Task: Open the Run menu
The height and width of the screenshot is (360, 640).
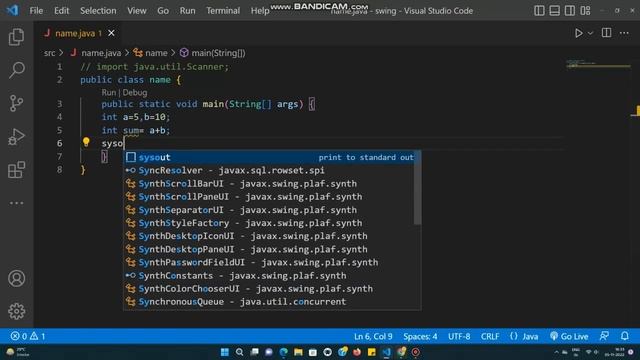Action: coord(187,11)
